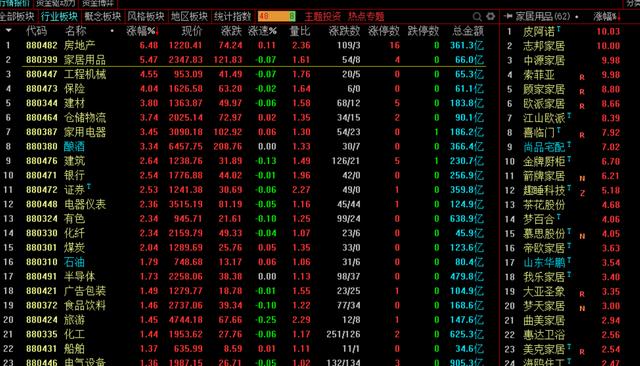Click the orange-green up/down ratio bar
Viewport: 640px width, 366px height.
[x=277, y=16]
